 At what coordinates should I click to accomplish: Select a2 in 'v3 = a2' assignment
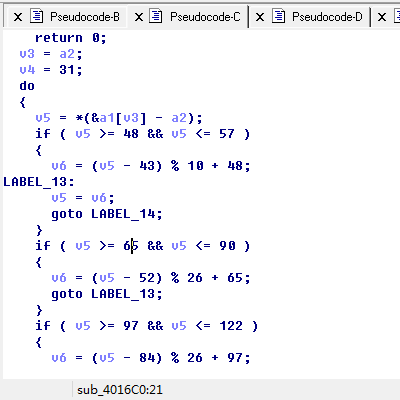pyautogui.click(x=67, y=54)
